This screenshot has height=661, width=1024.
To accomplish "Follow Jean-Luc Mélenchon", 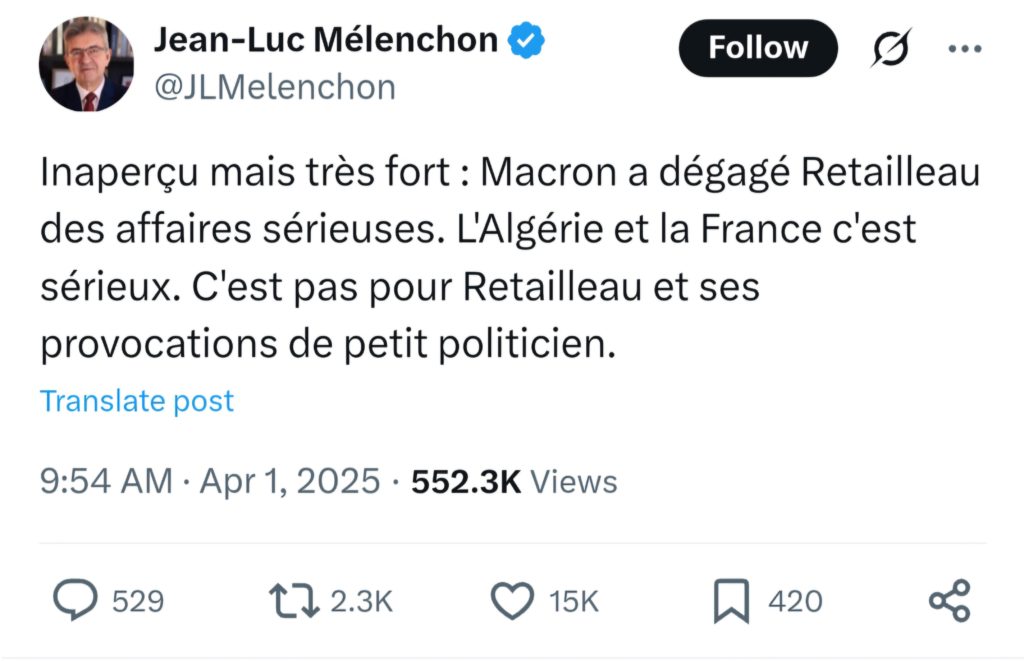I will tap(757, 48).
